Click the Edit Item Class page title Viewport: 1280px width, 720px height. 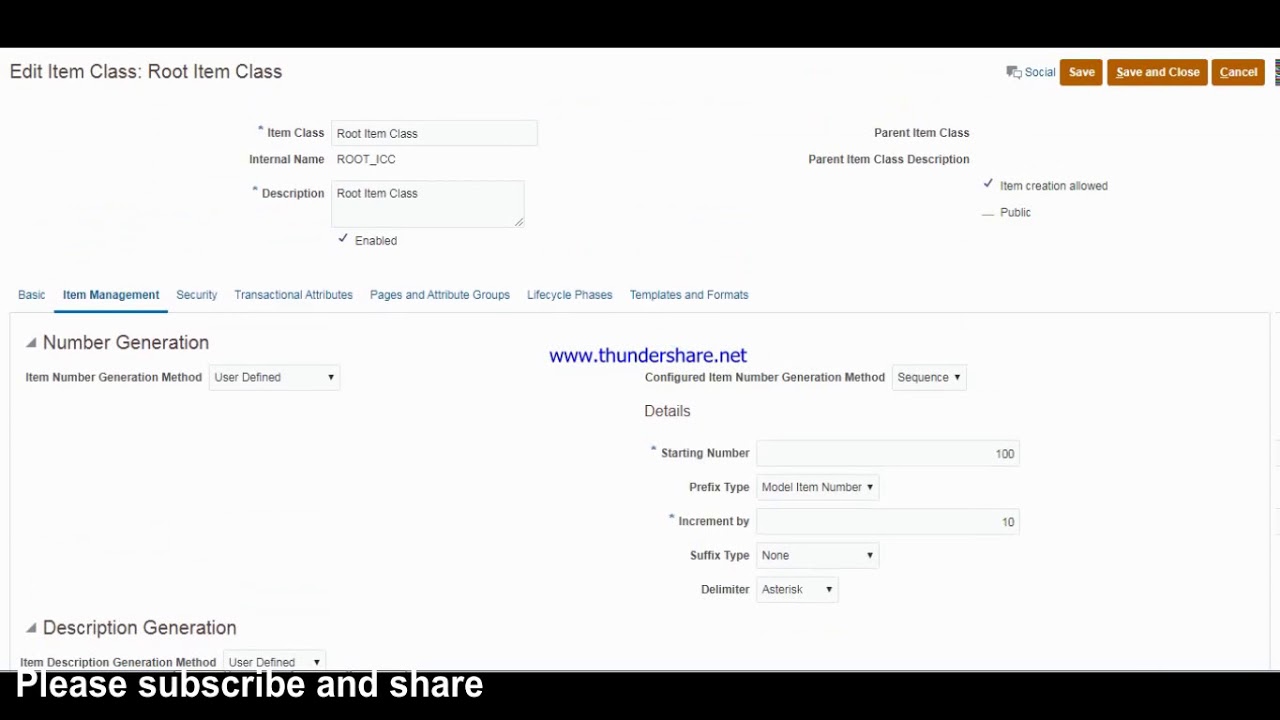(x=146, y=72)
